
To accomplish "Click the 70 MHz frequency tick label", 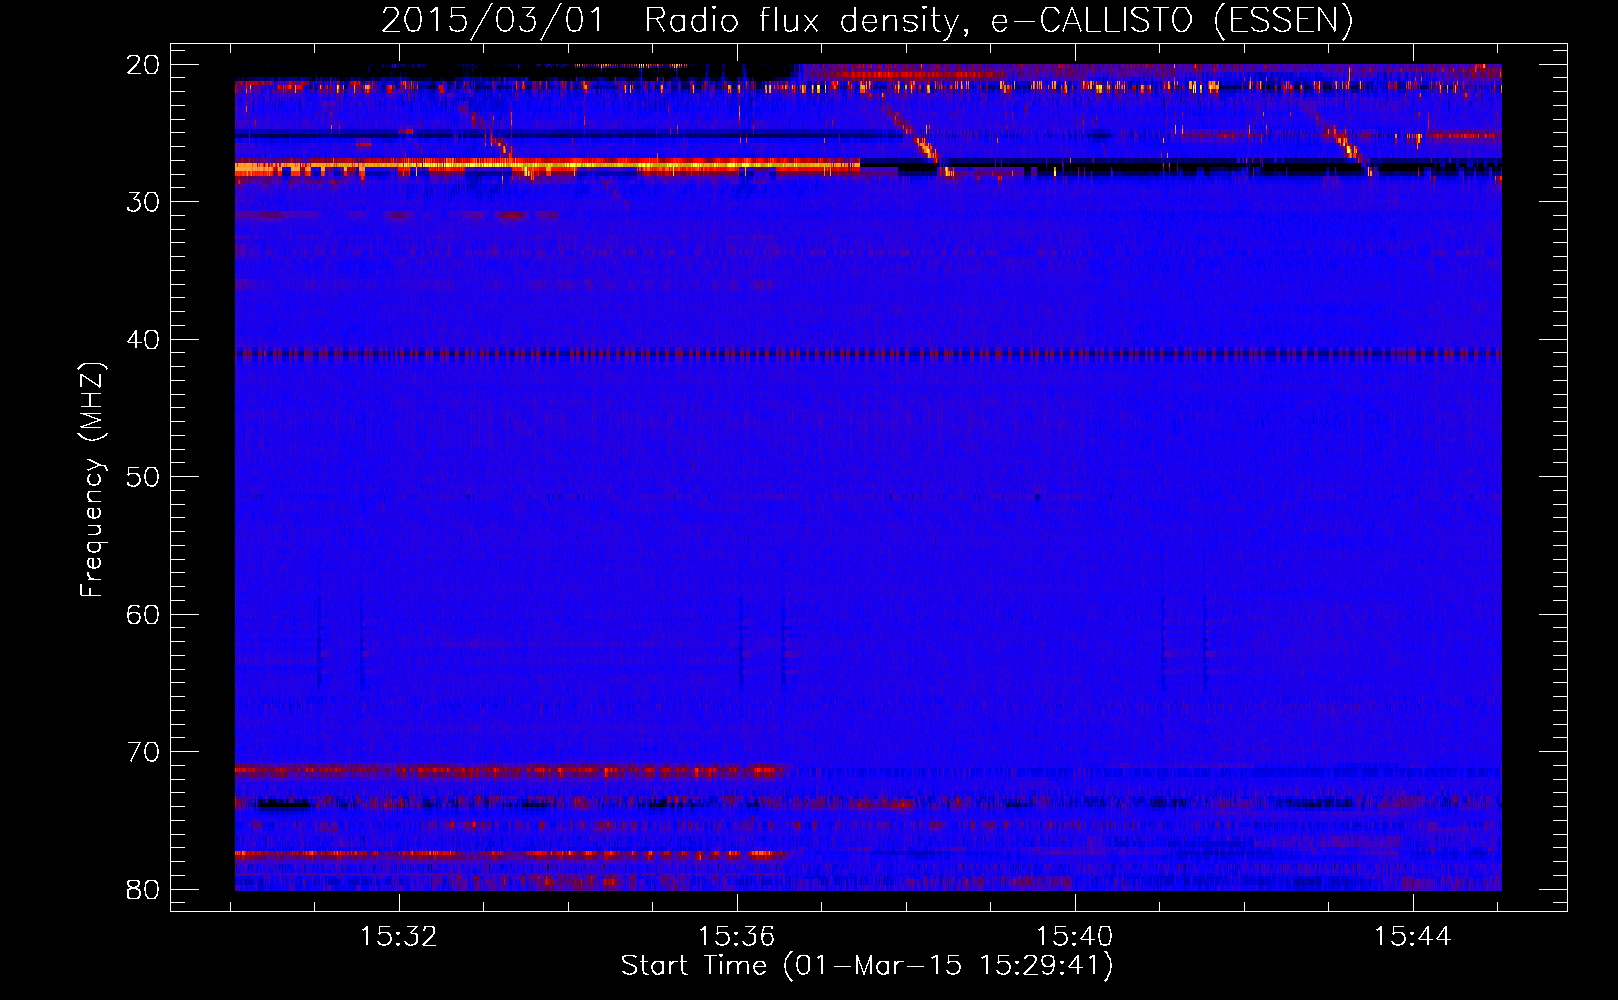I will [143, 752].
